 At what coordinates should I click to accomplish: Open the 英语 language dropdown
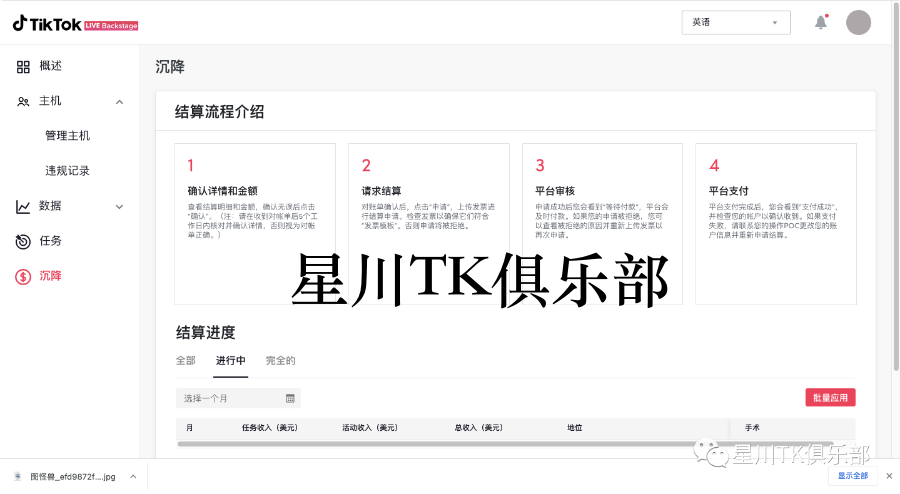pyautogui.click(x=736, y=22)
